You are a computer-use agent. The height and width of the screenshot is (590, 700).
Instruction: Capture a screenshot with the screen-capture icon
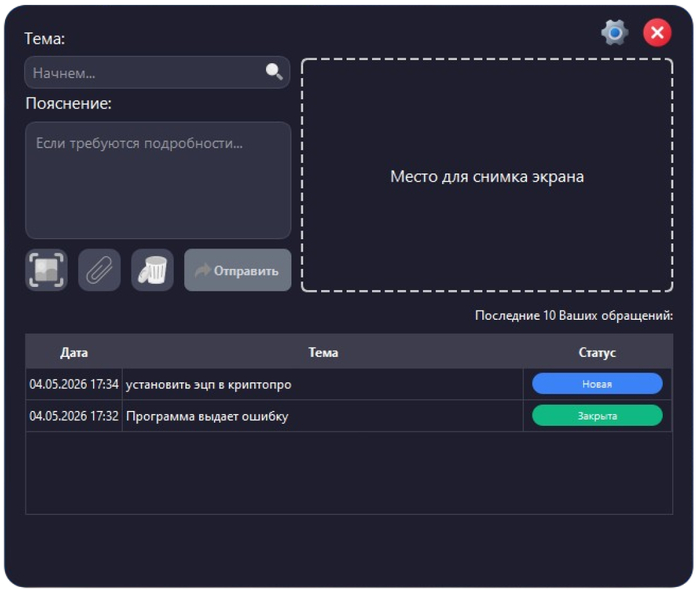click(x=46, y=270)
